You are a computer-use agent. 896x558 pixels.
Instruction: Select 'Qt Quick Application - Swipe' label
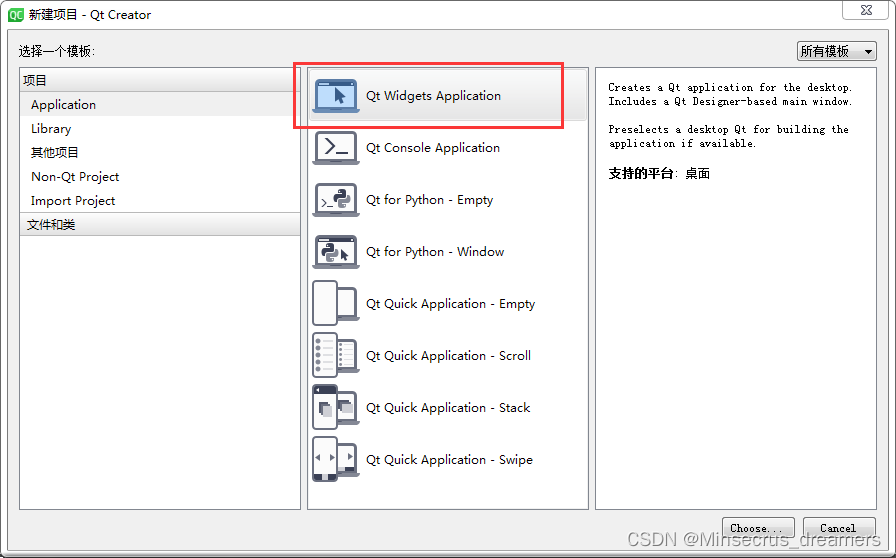[449, 460]
